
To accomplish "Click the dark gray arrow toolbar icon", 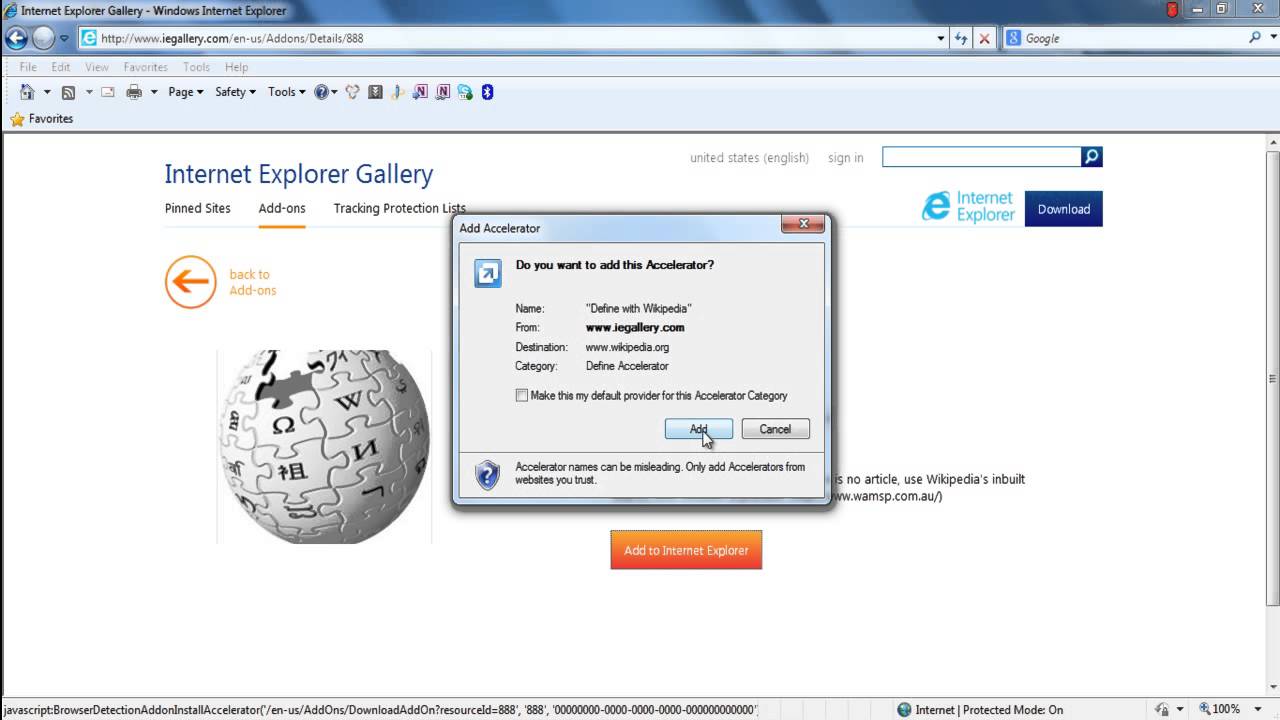I will [375, 92].
